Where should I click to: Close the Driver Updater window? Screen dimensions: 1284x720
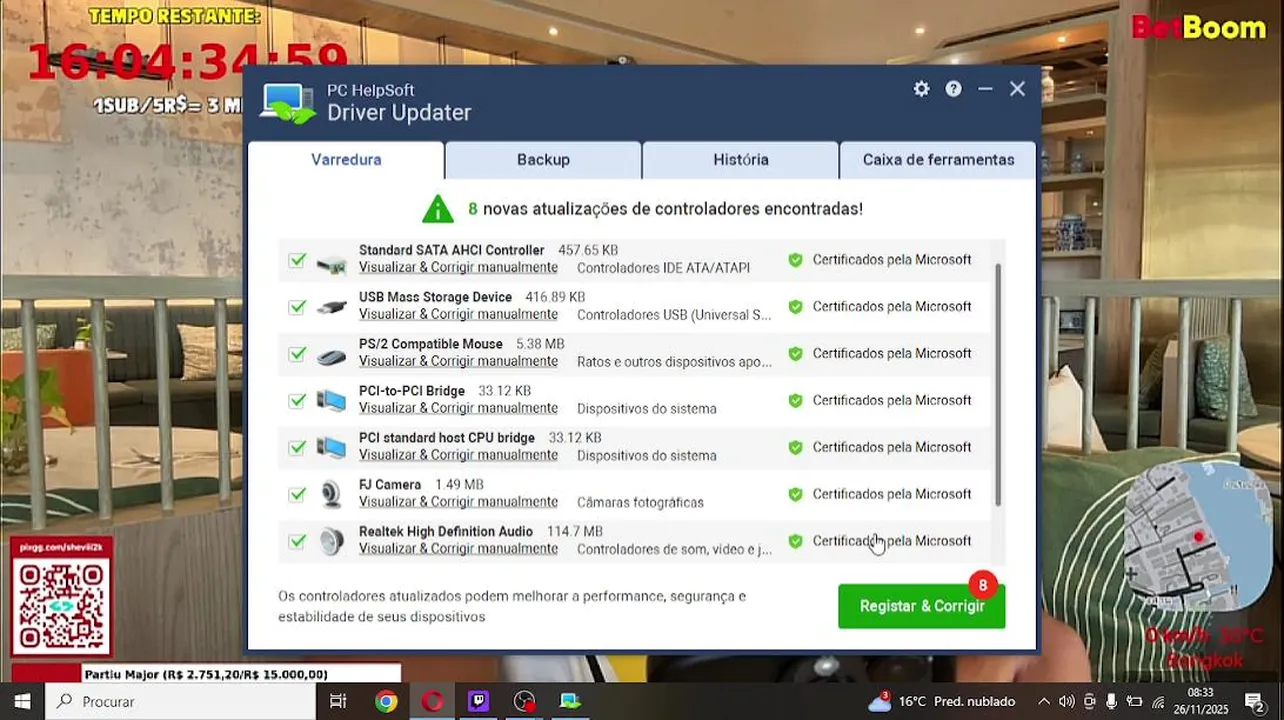[1017, 89]
